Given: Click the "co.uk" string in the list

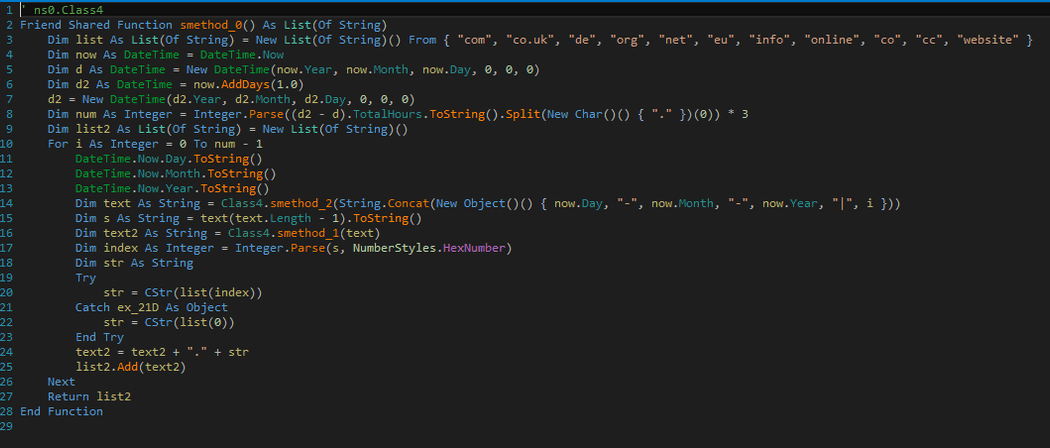Looking at the screenshot, I should (x=532, y=40).
